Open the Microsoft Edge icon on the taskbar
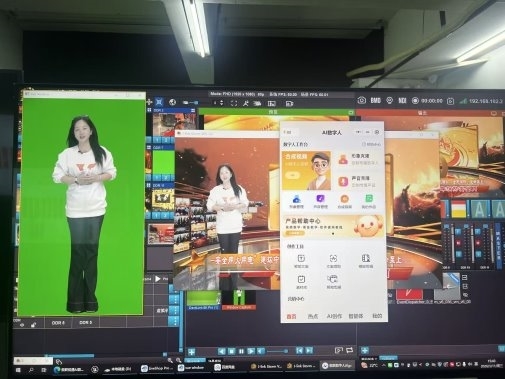Viewport: 505px width, 379px height. [57, 369]
